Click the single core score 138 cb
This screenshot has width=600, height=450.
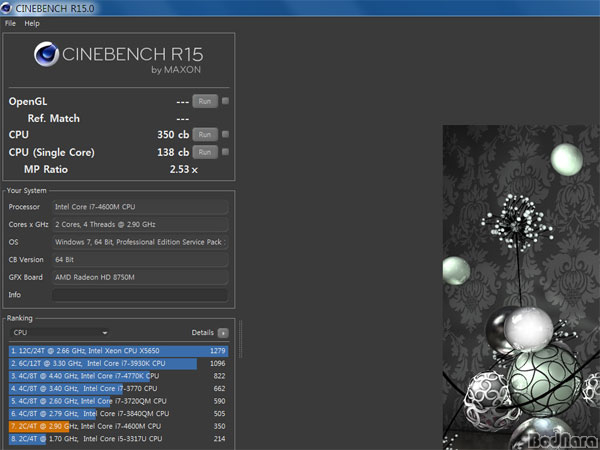coord(173,152)
